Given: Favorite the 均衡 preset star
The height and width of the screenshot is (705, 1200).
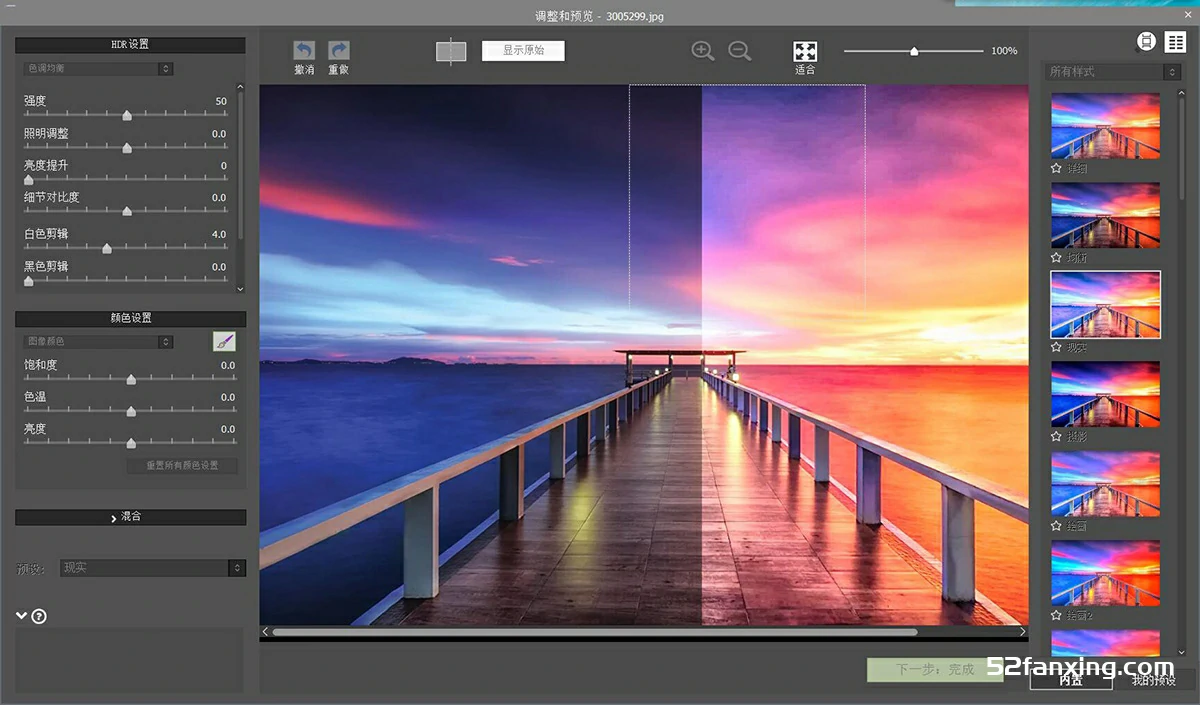Looking at the screenshot, I should click(1056, 258).
